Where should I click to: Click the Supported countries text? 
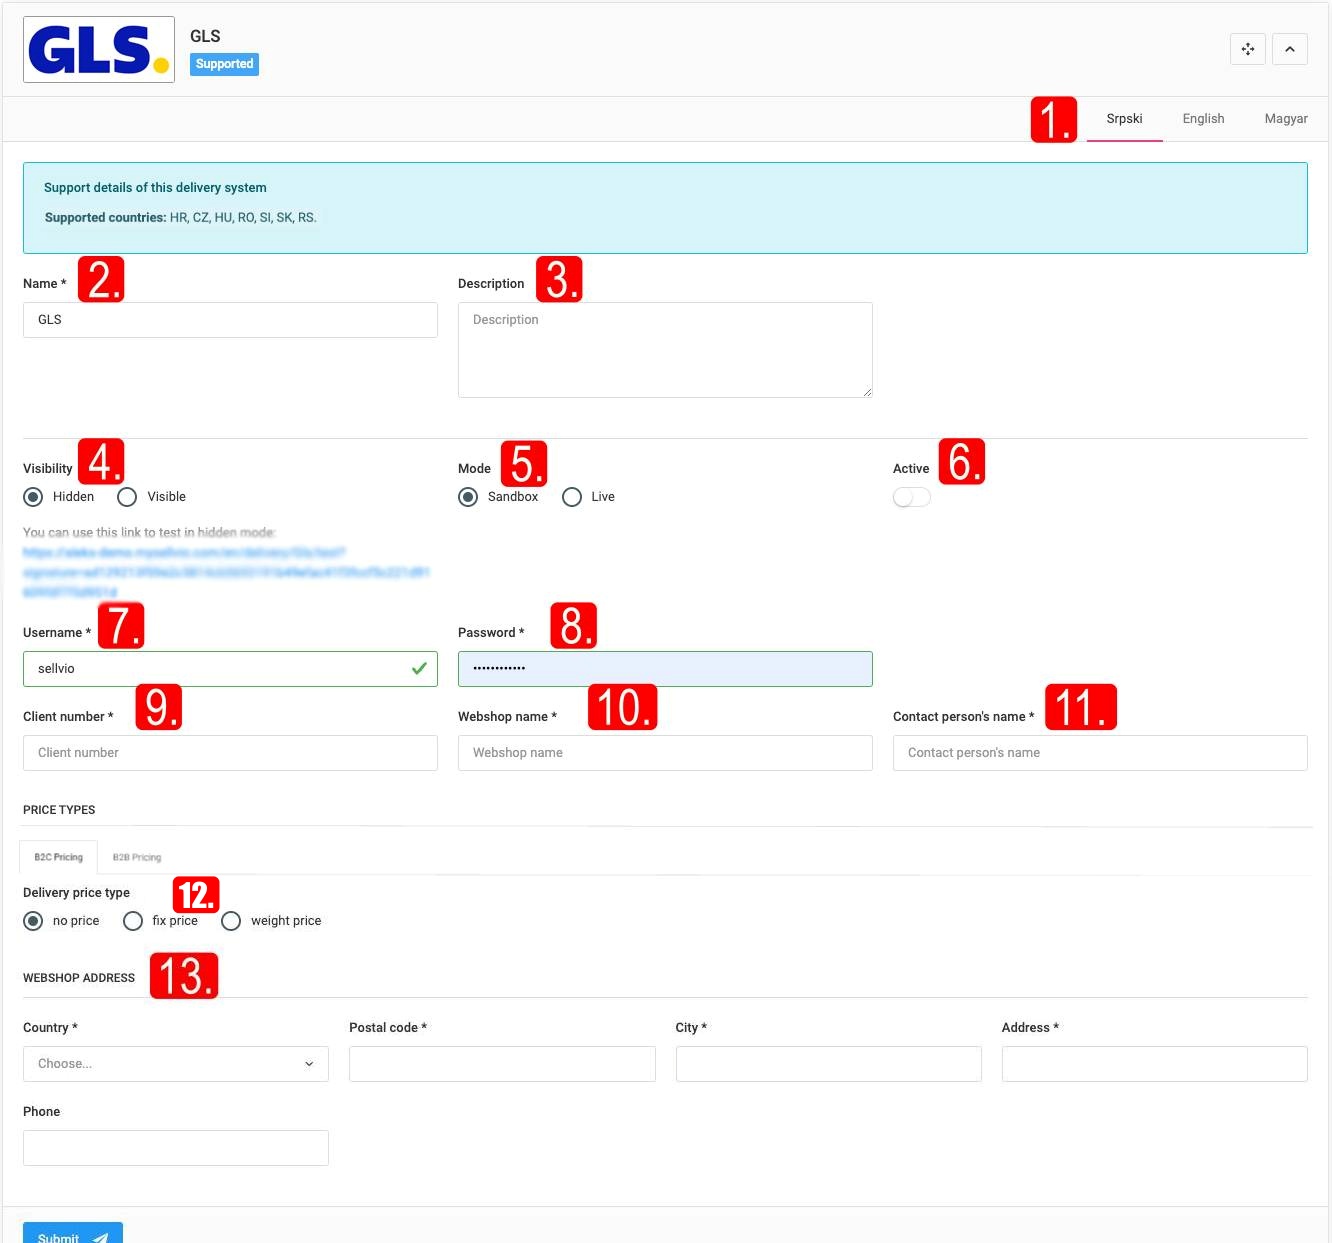click(x=180, y=218)
